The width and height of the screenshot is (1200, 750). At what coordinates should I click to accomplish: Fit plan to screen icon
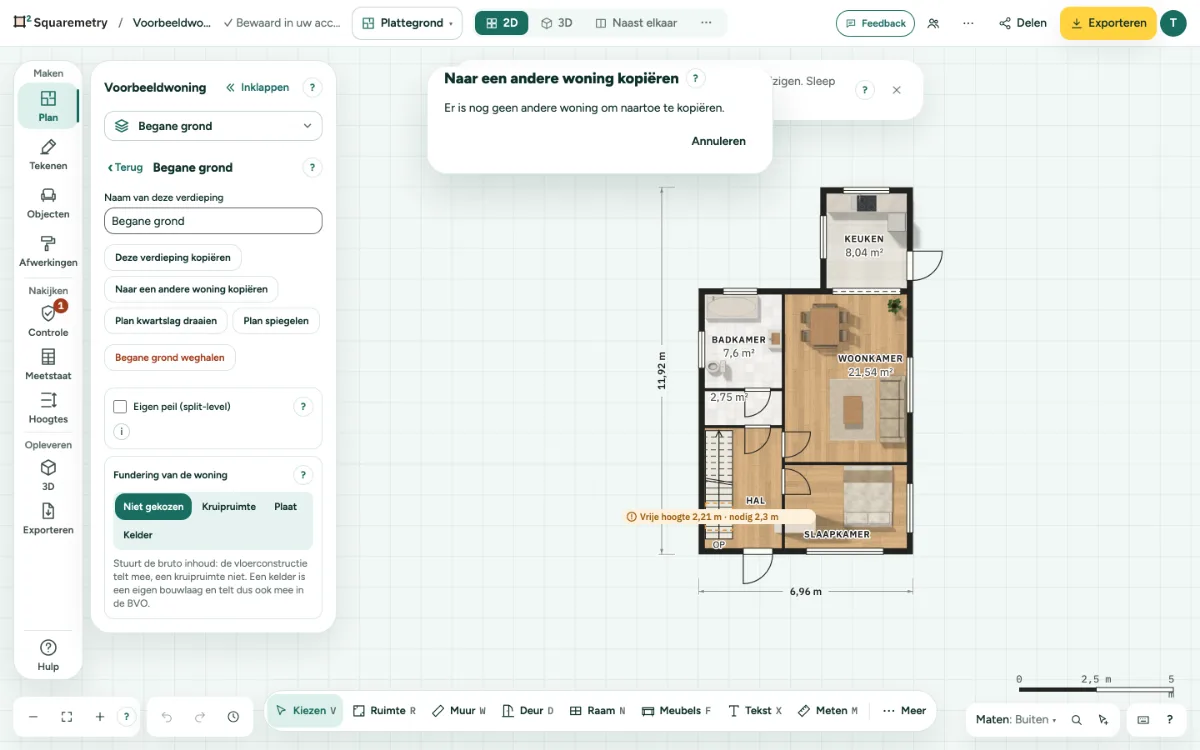67,717
